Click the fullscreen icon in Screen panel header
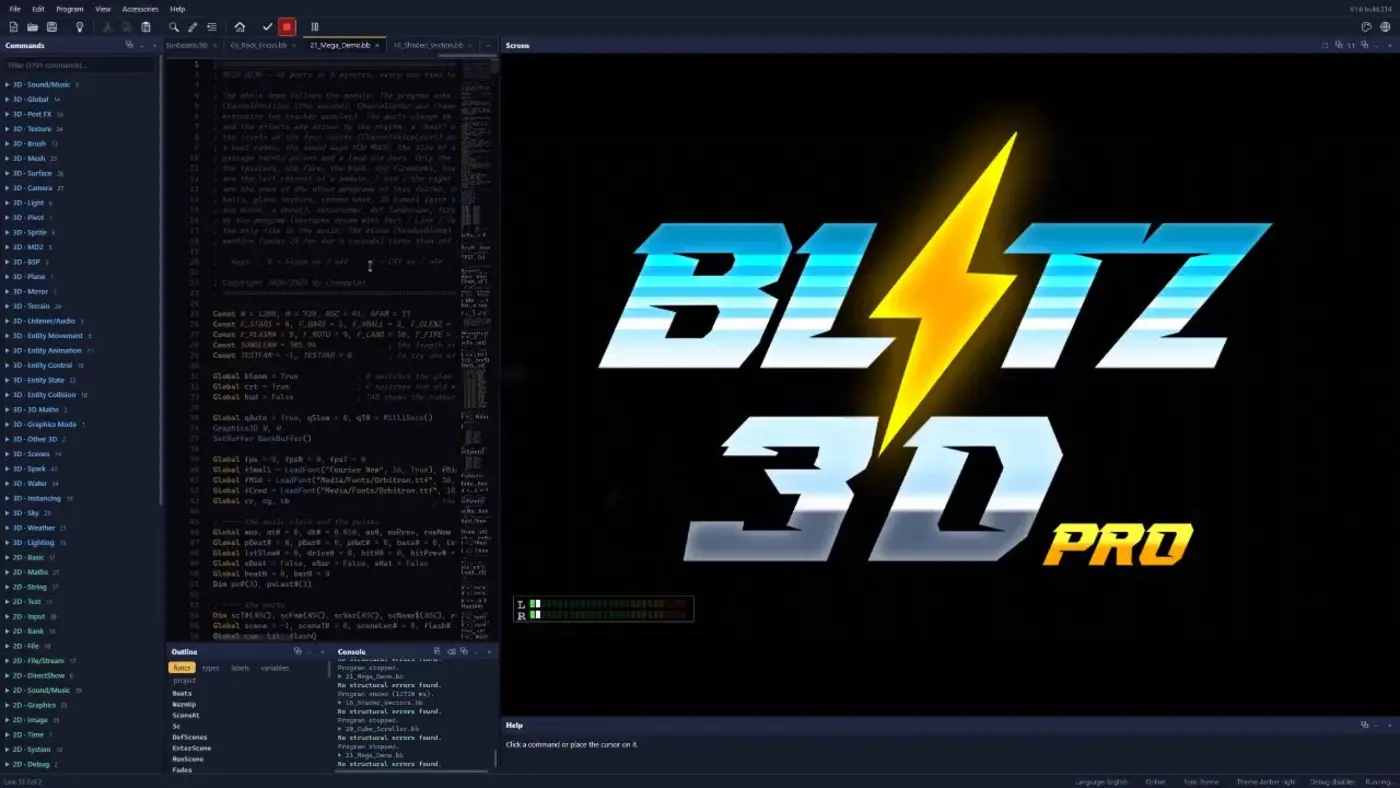The image size is (1400, 788). click(1325, 45)
